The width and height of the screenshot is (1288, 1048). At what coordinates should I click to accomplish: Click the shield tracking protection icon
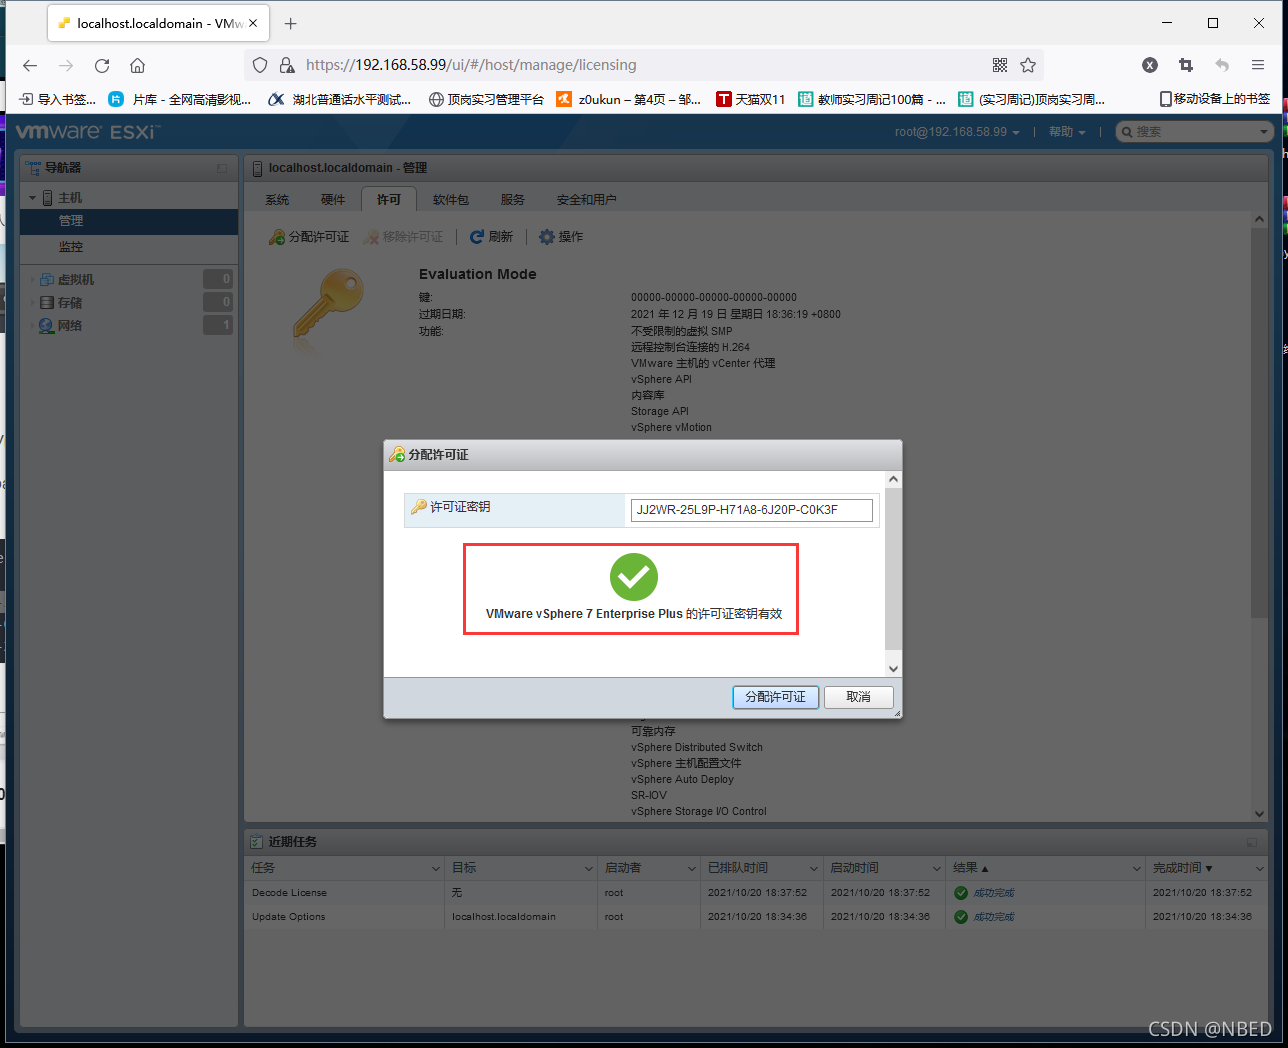[260, 65]
